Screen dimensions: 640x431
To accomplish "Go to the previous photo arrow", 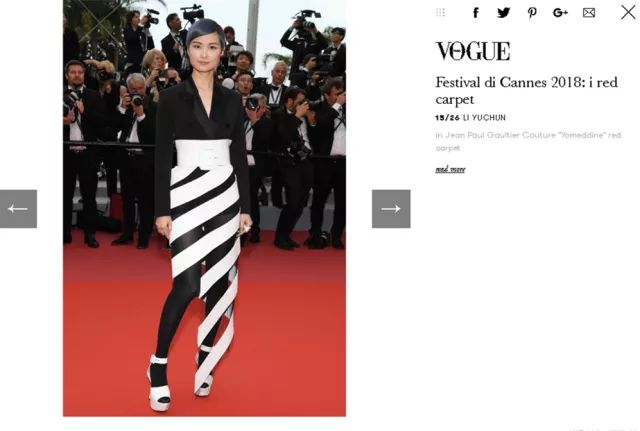I will pyautogui.click(x=18, y=209).
